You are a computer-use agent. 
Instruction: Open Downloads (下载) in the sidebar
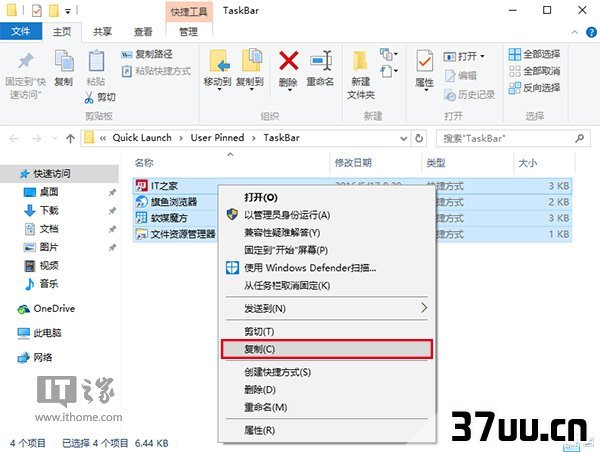click(x=49, y=210)
